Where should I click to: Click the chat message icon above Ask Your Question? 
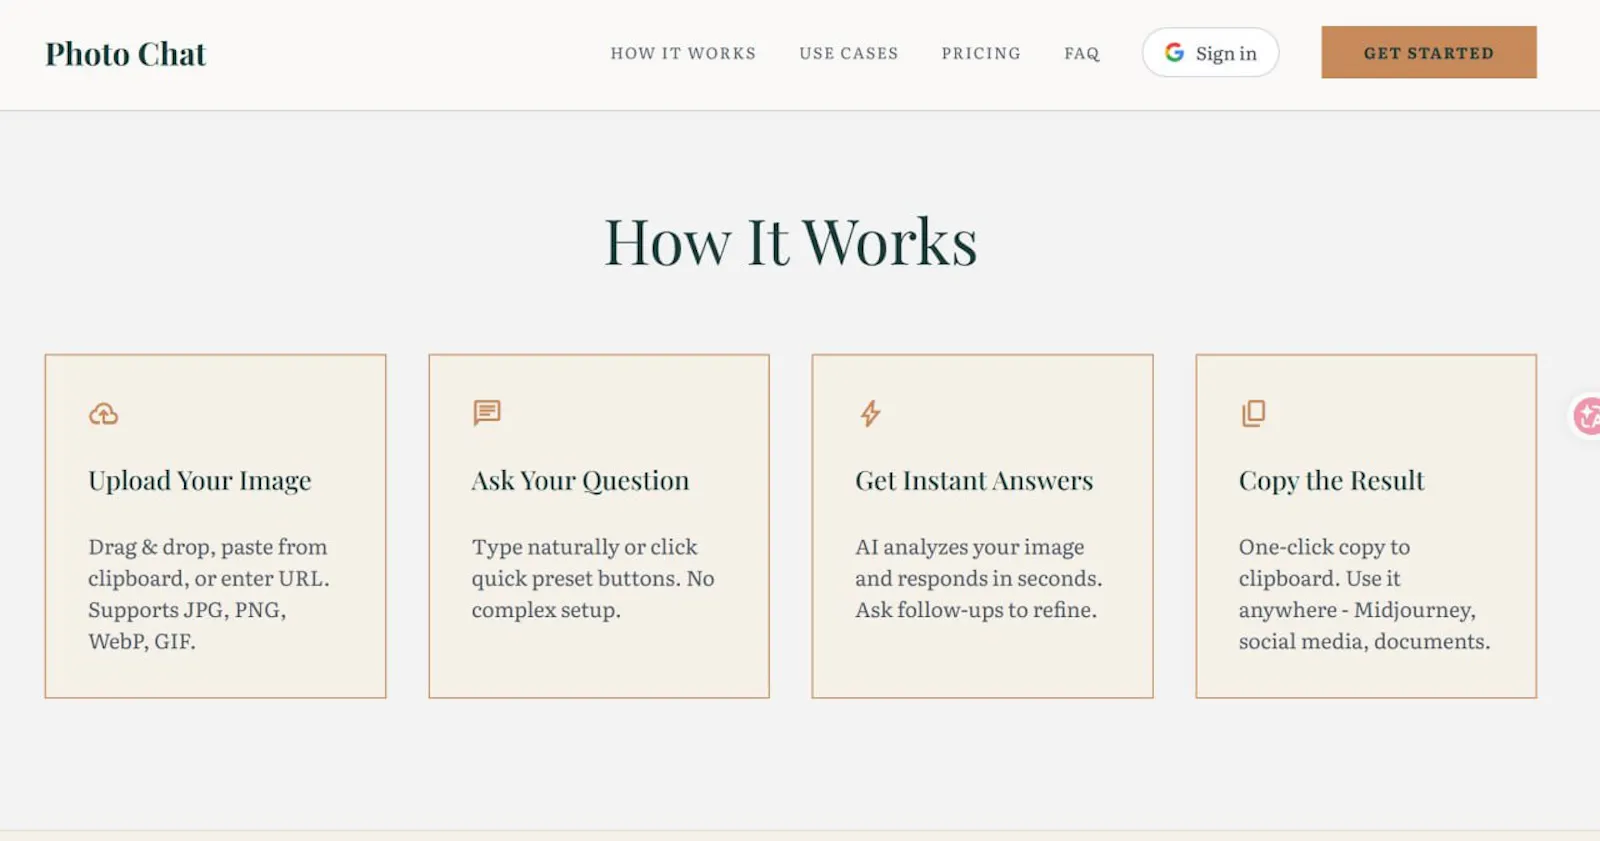(487, 413)
